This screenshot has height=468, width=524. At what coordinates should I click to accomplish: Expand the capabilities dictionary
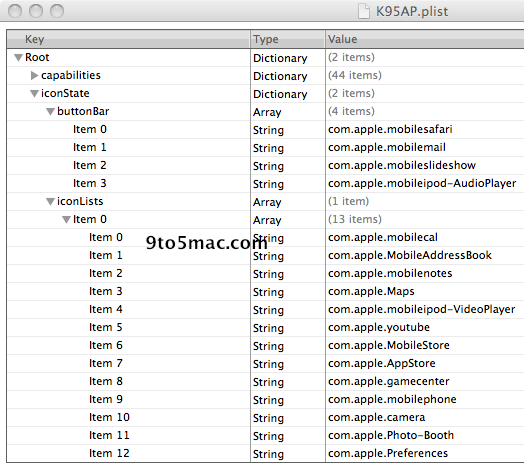pos(34,76)
